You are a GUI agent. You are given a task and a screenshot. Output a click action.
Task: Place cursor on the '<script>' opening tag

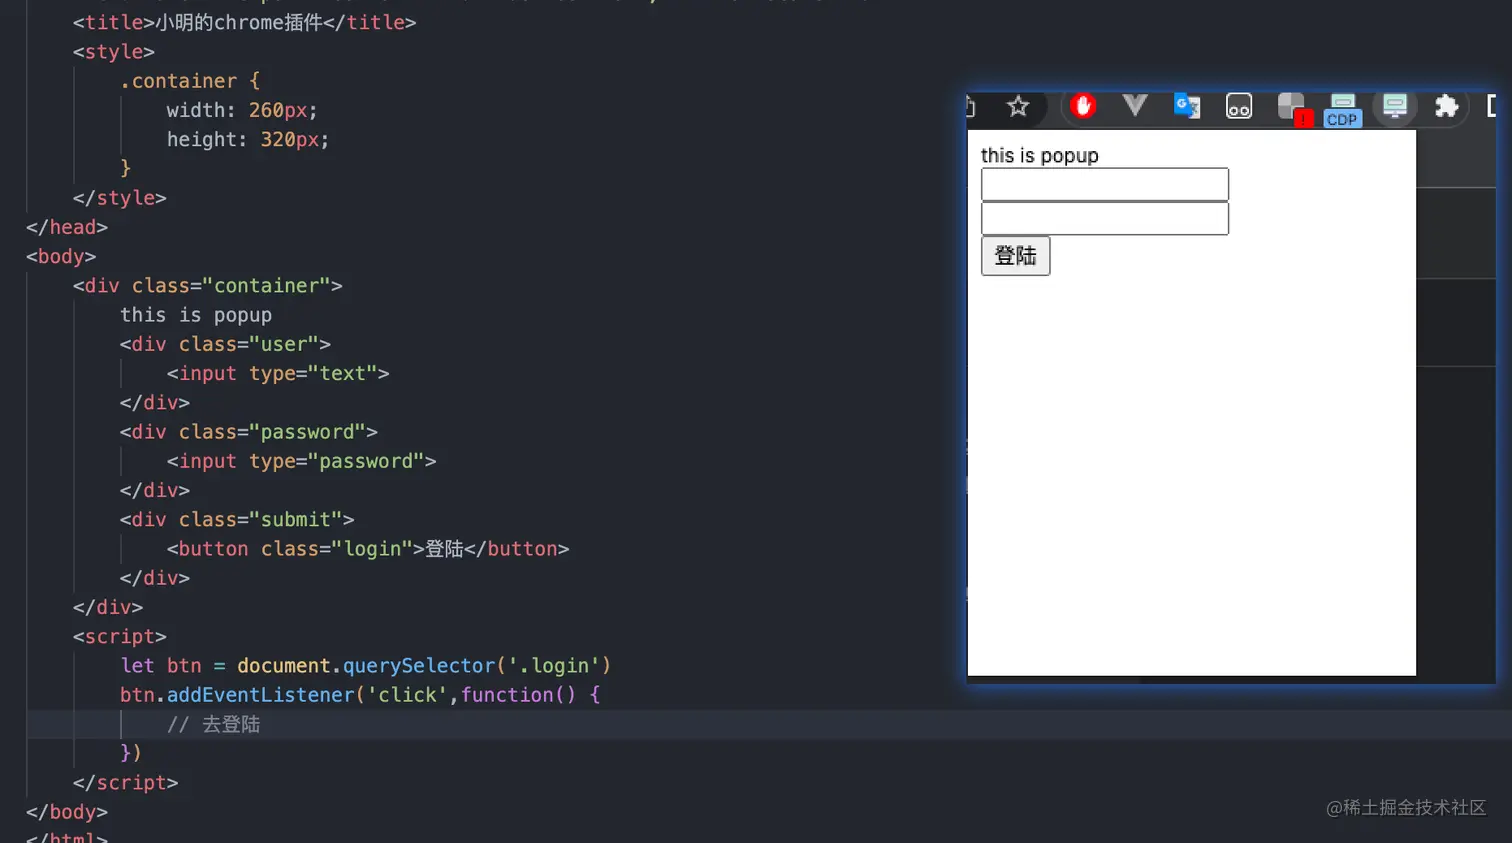pos(120,637)
